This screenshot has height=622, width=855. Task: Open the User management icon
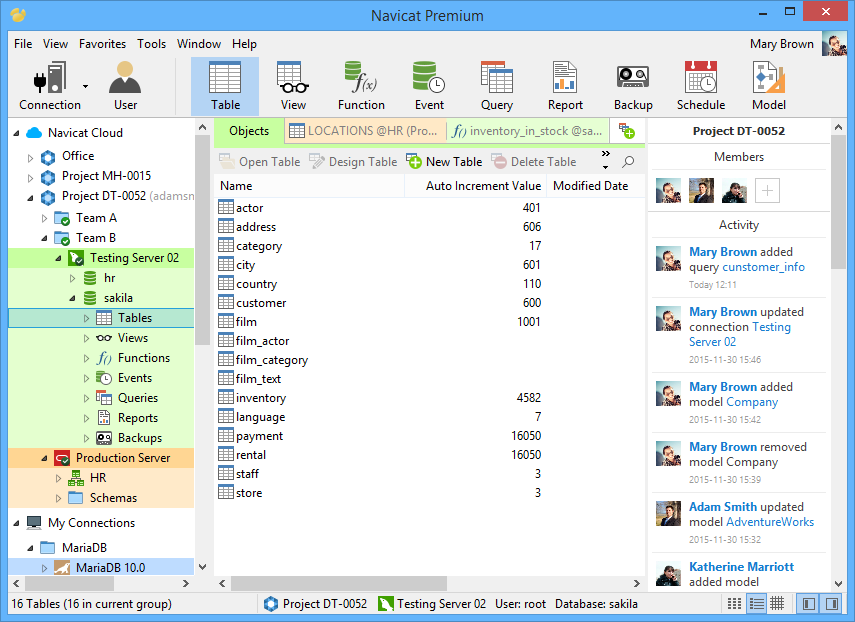click(125, 86)
